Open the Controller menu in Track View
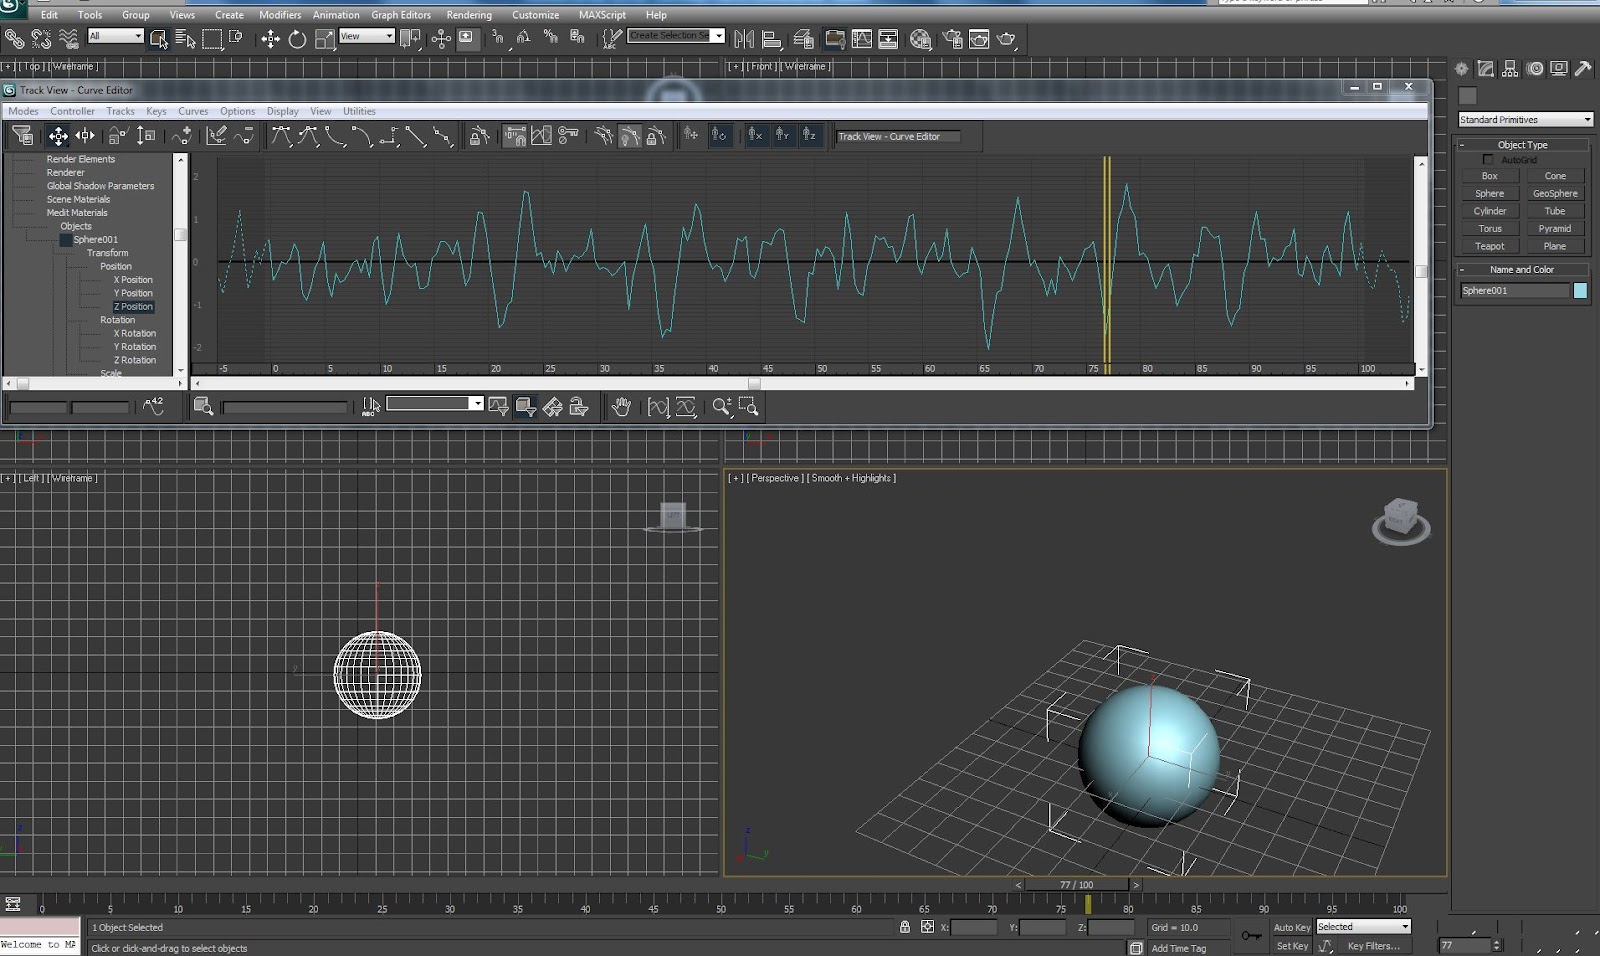 click(72, 111)
